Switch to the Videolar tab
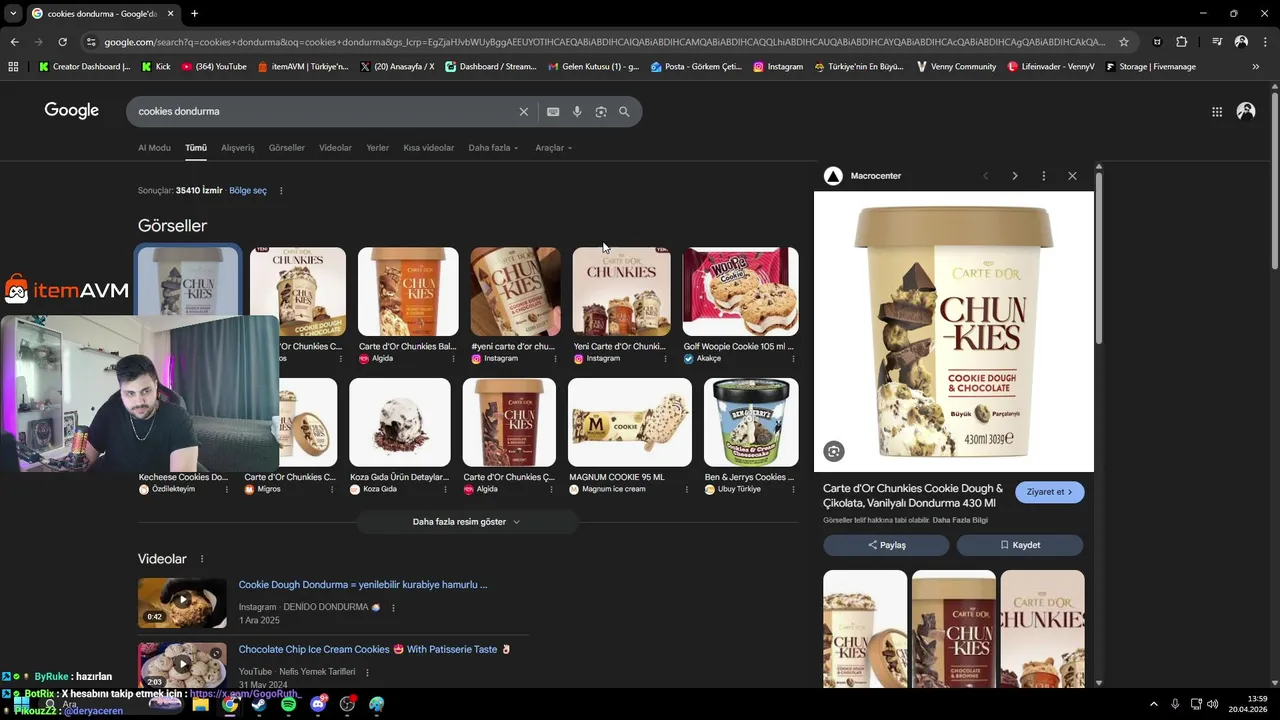Image resolution: width=1280 pixels, height=720 pixels. (336, 148)
